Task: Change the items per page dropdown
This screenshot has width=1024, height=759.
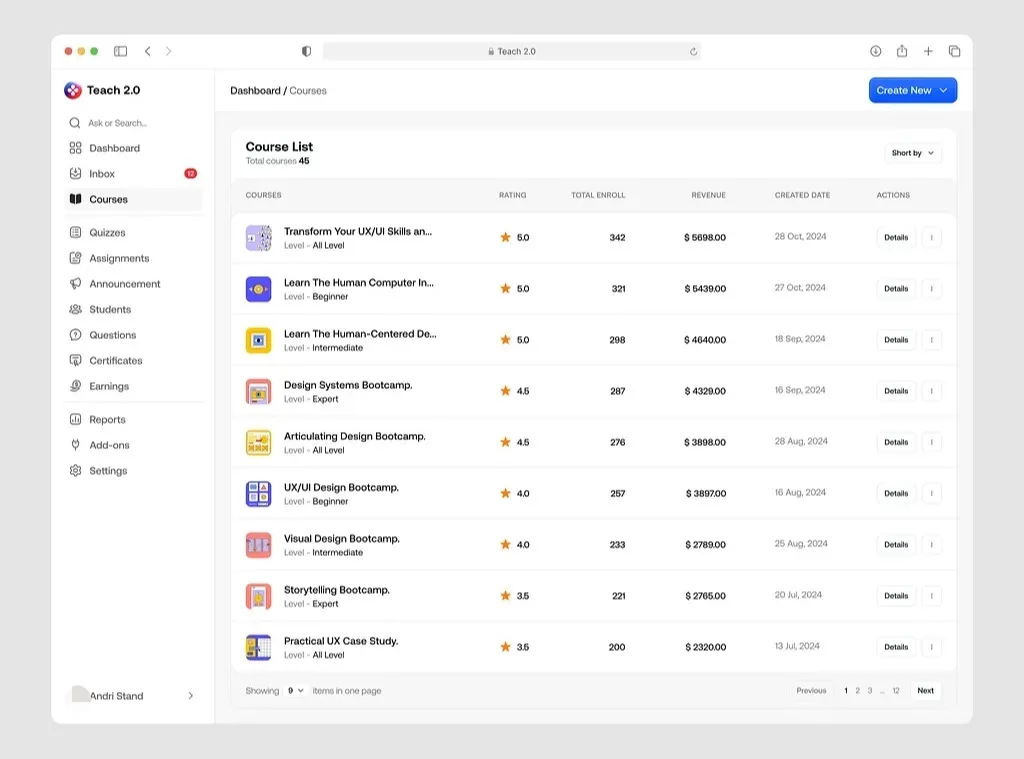Action: click(296, 690)
